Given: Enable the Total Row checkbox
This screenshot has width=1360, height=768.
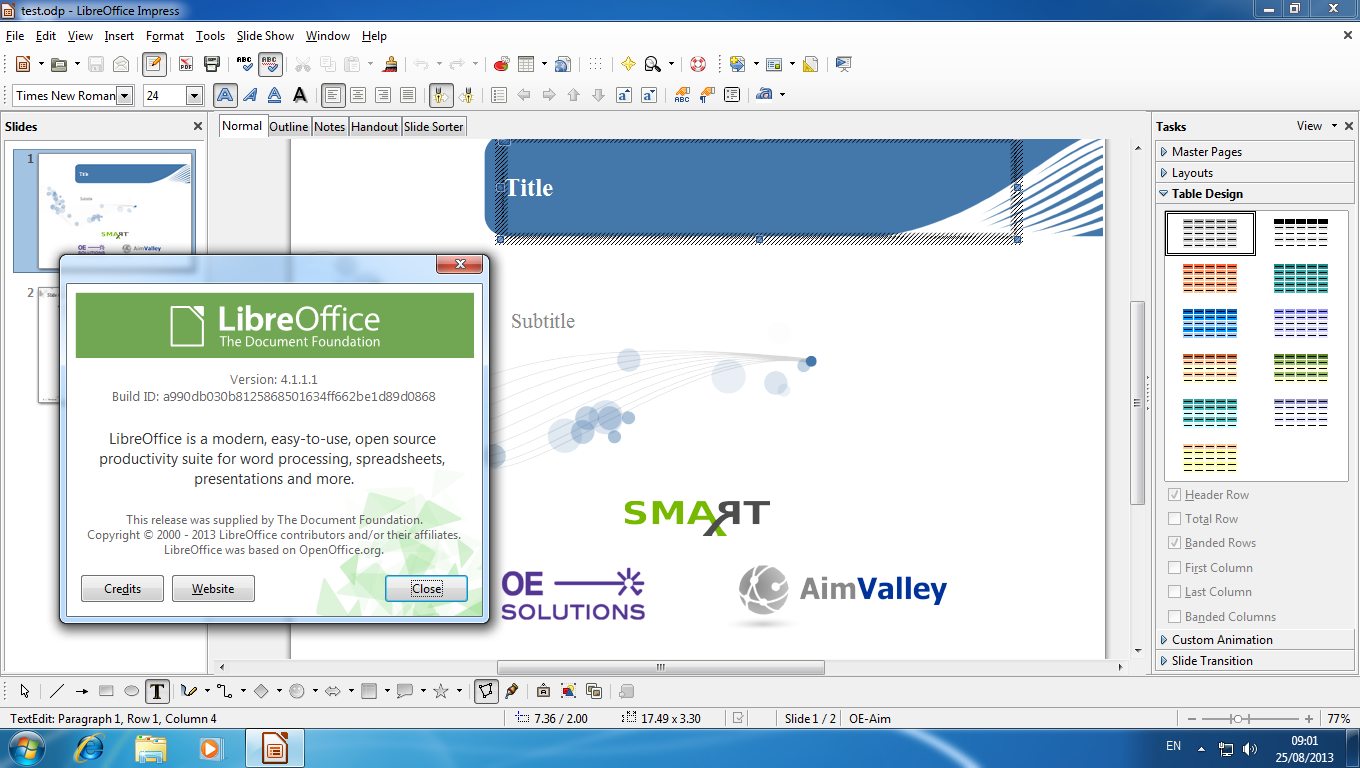Looking at the screenshot, I should pyautogui.click(x=1174, y=519).
